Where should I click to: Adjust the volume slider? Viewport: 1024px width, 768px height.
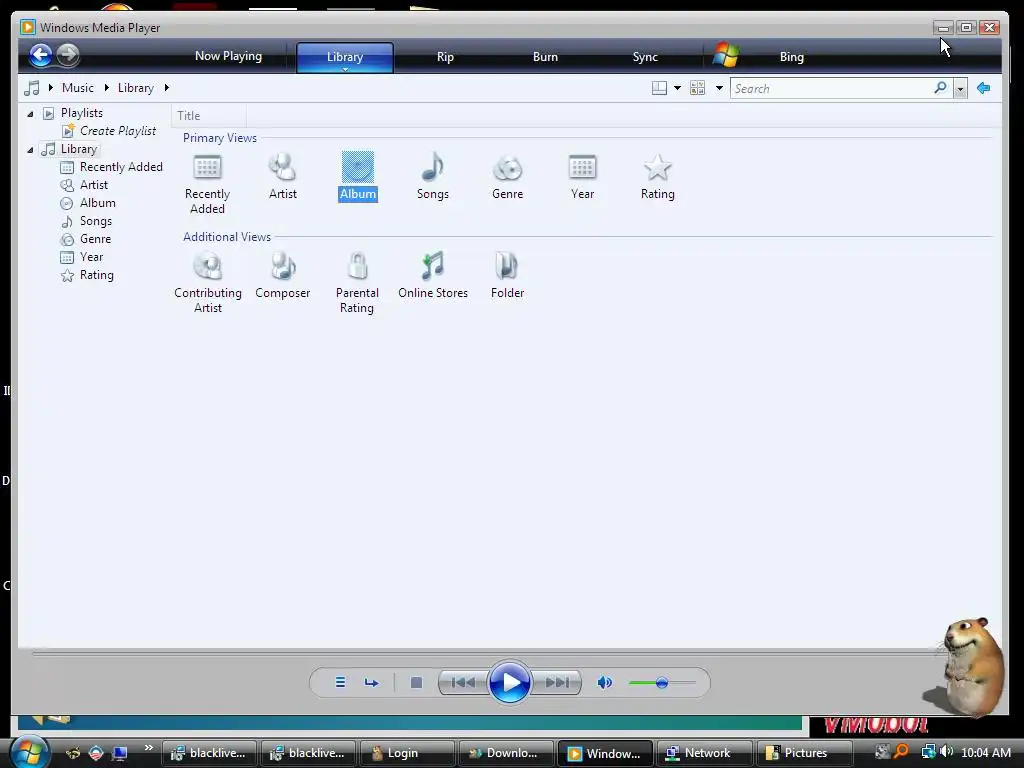pos(661,683)
